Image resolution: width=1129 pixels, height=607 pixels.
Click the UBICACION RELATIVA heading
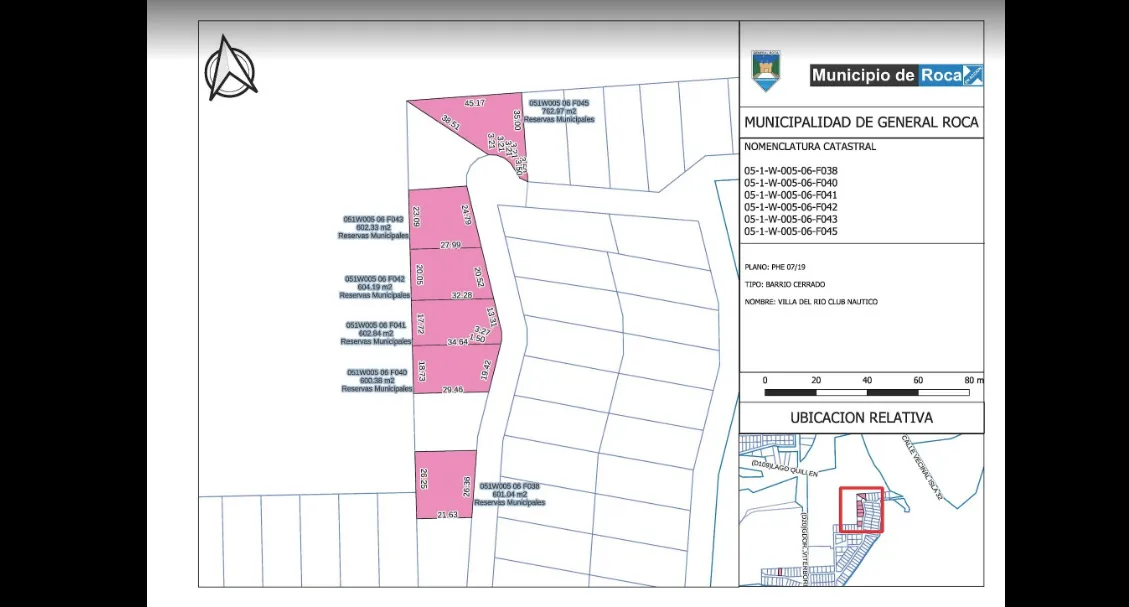tap(861, 418)
